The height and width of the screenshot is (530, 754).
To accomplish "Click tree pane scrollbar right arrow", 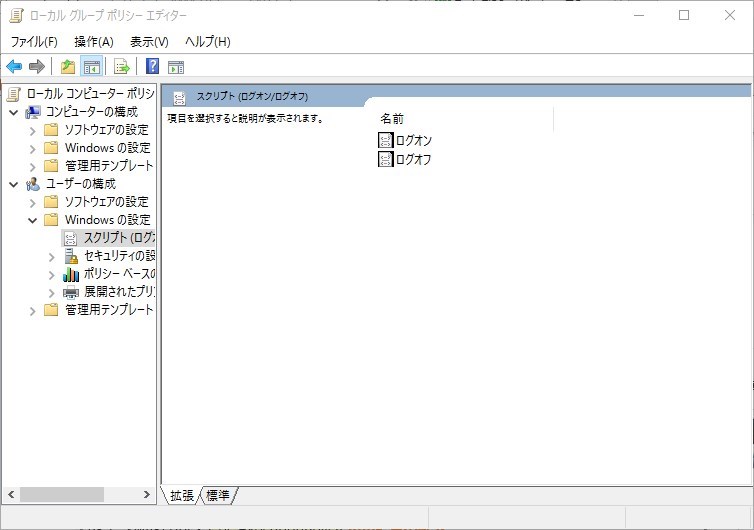I will 147,494.
